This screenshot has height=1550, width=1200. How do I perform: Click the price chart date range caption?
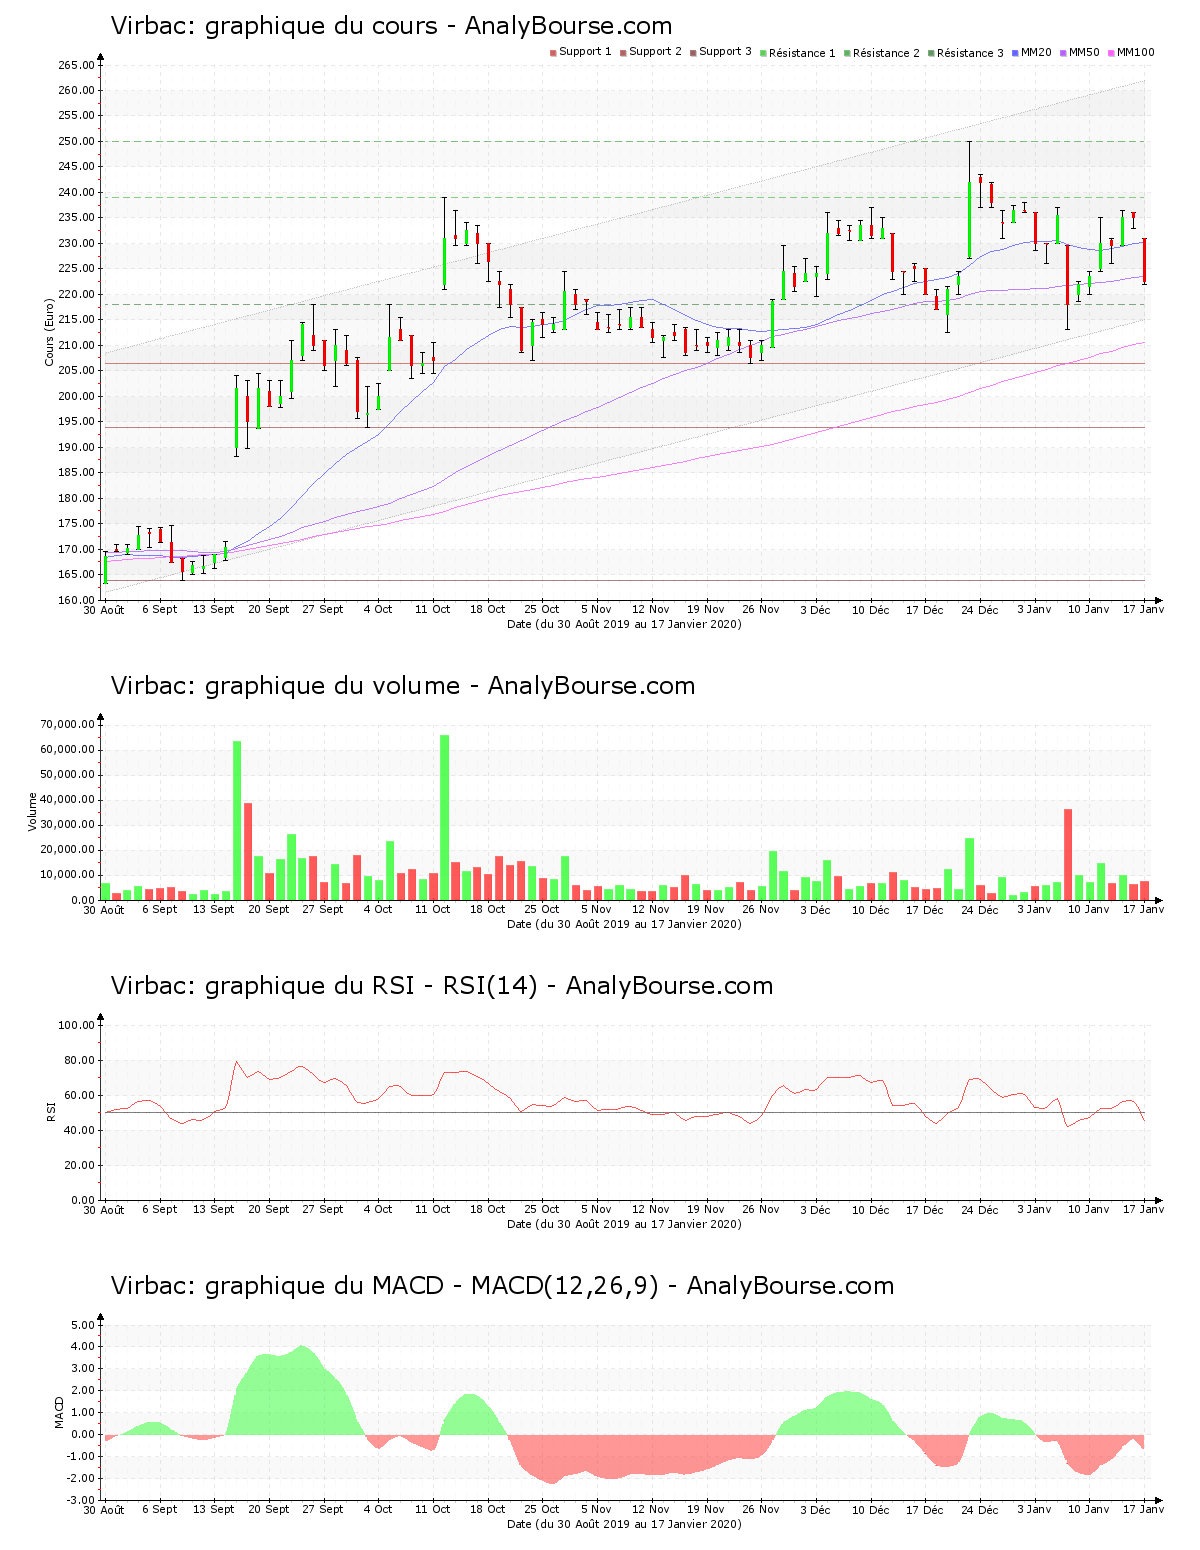click(x=624, y=624)
